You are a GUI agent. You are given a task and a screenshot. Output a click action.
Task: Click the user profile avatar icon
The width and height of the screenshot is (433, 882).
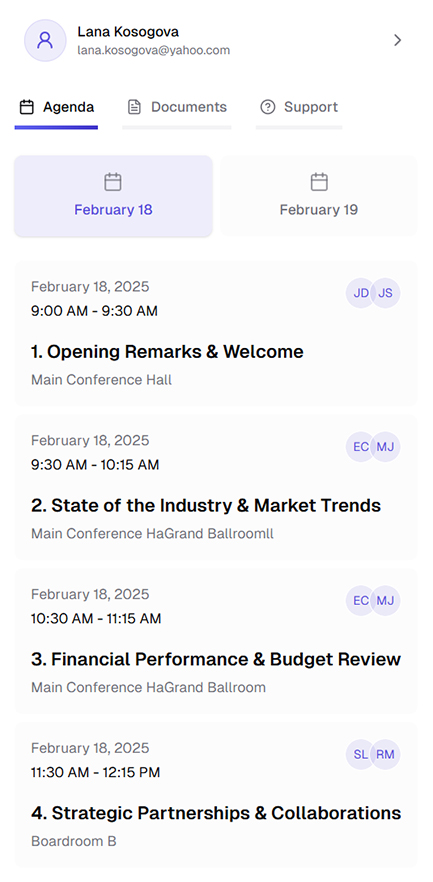tap(45, 40)
